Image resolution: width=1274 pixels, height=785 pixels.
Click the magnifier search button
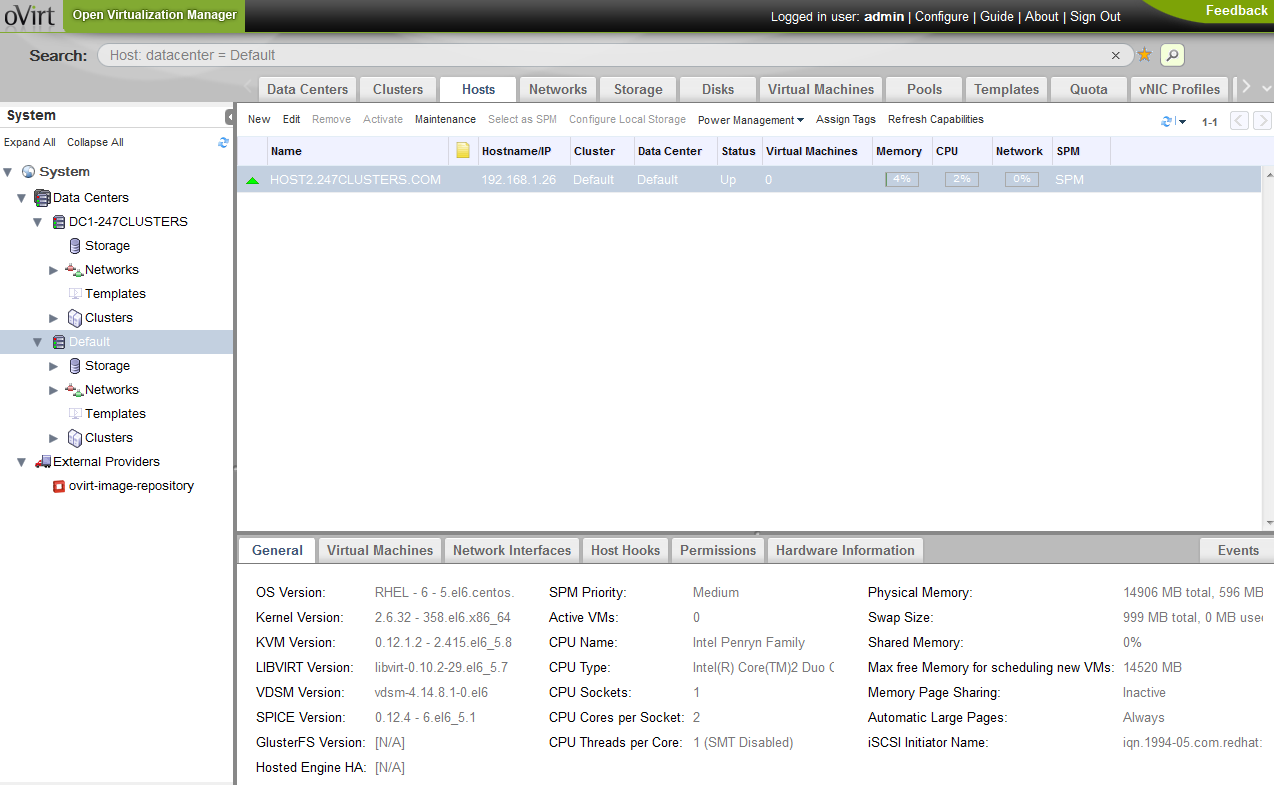[1172, 55]
